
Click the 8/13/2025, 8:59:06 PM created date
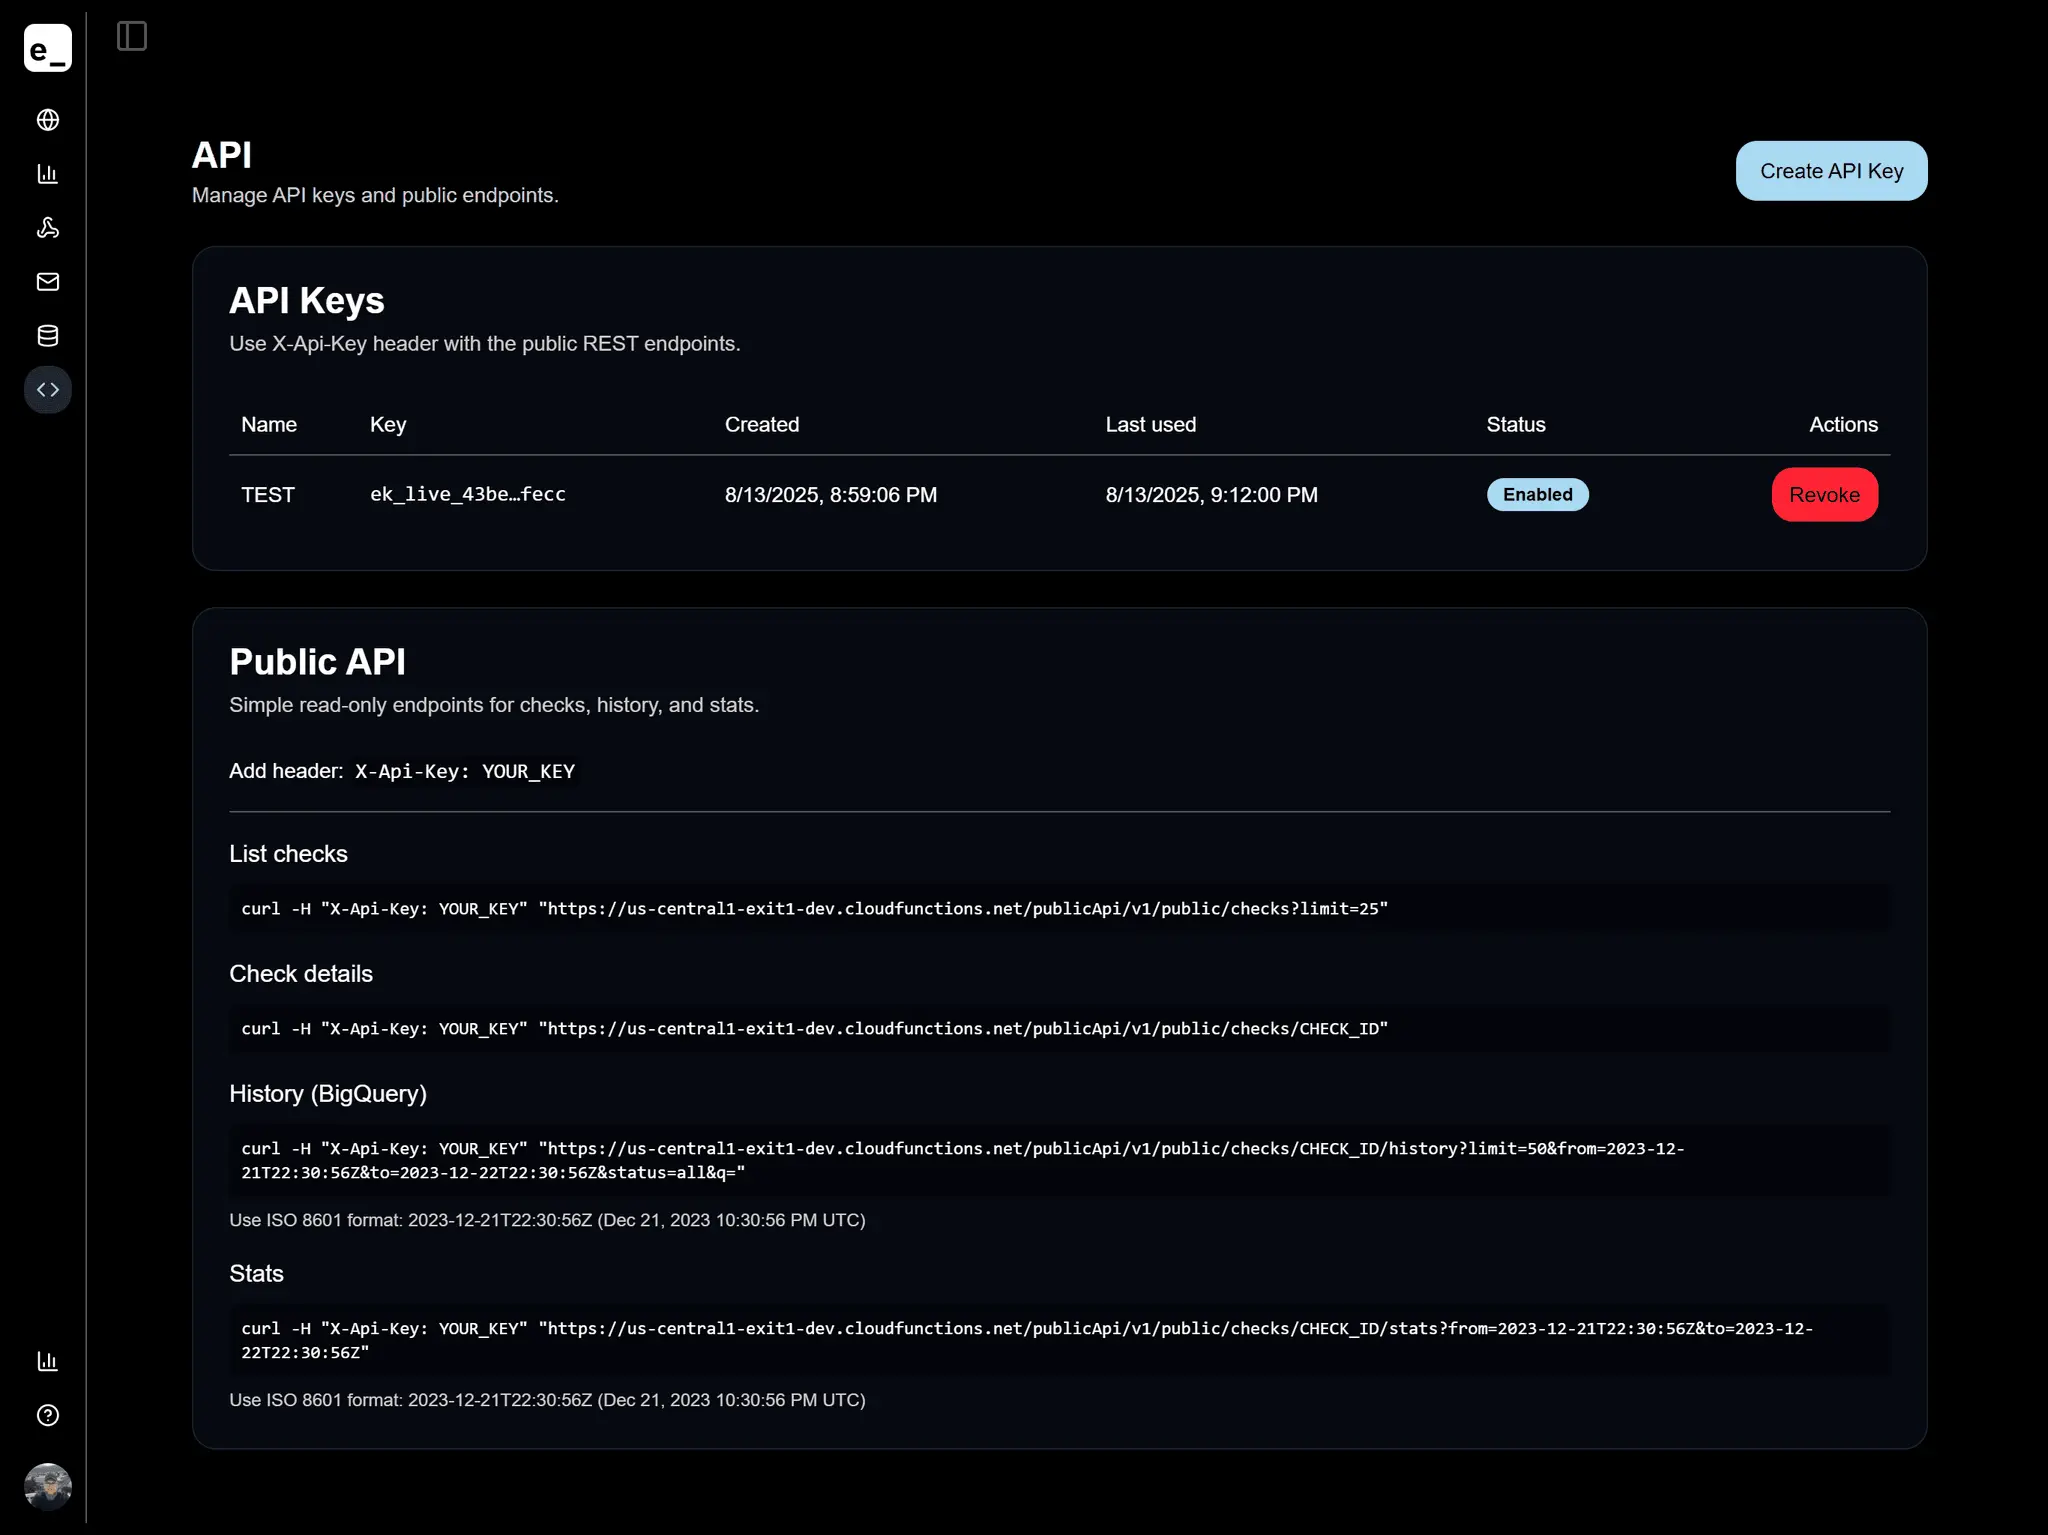click(831, 495)
